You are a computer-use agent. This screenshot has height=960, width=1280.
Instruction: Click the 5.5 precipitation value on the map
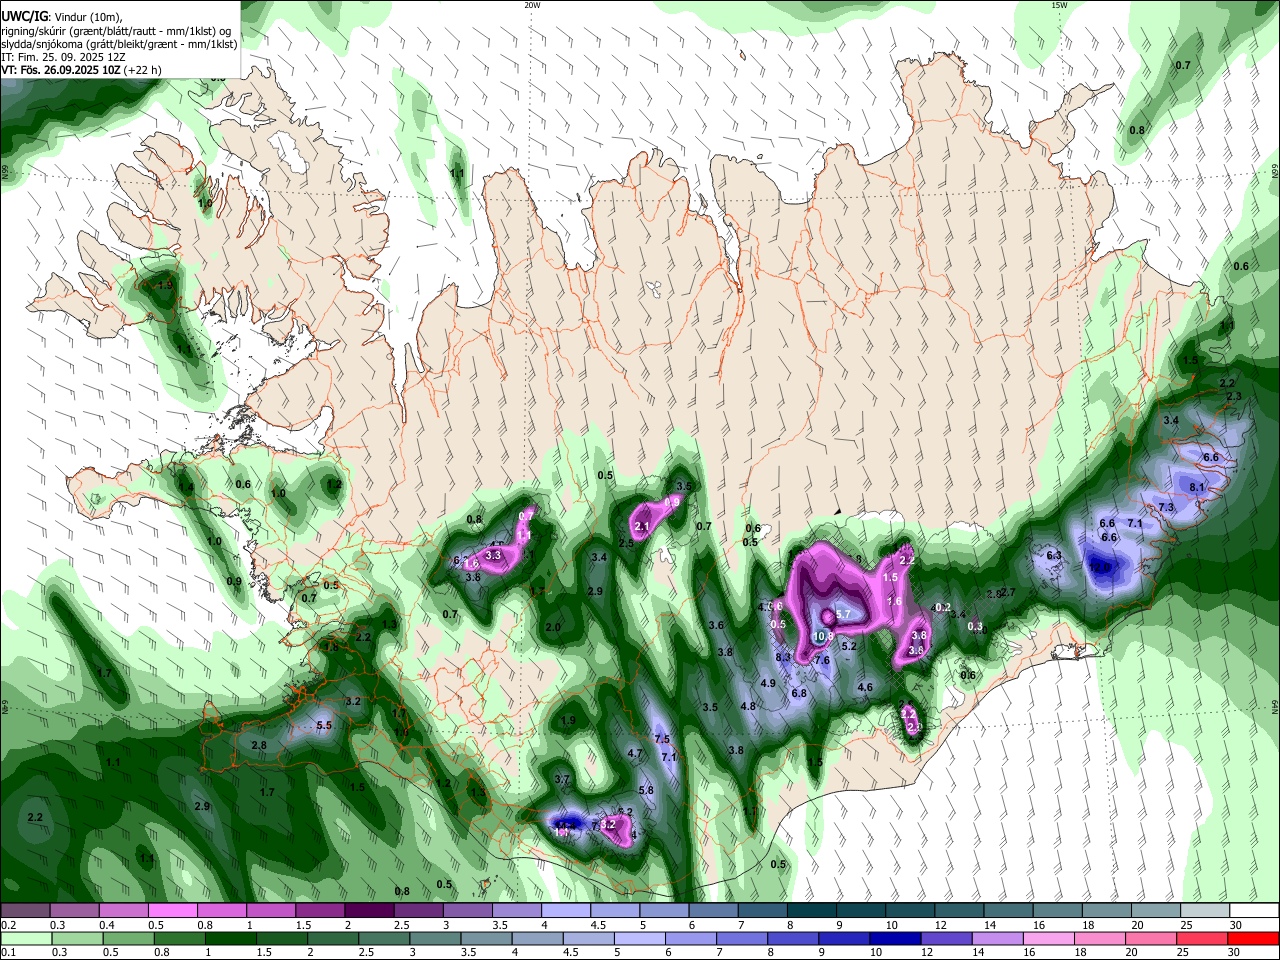coord(324,725)
